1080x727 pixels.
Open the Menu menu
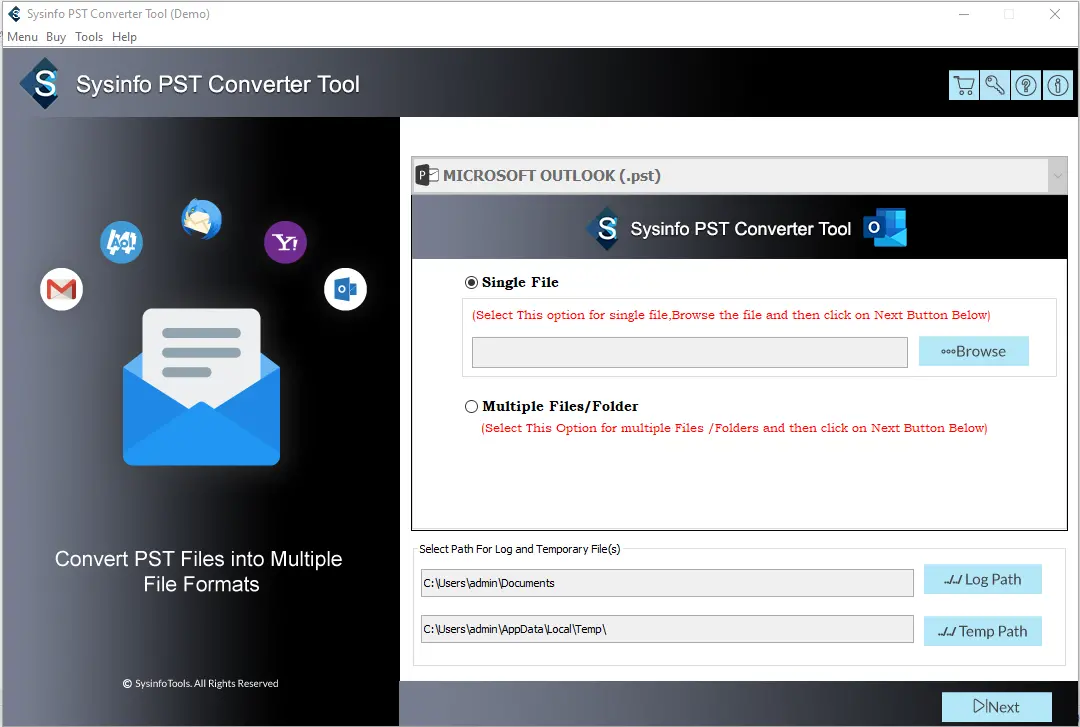pos(22,37)
